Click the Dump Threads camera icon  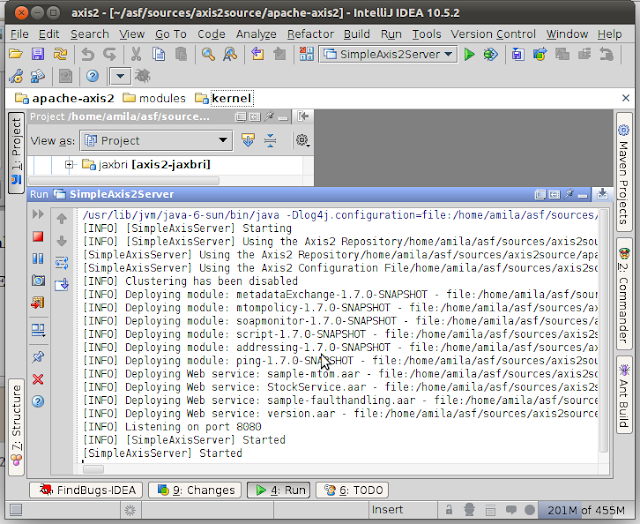(x=38, y=280)
